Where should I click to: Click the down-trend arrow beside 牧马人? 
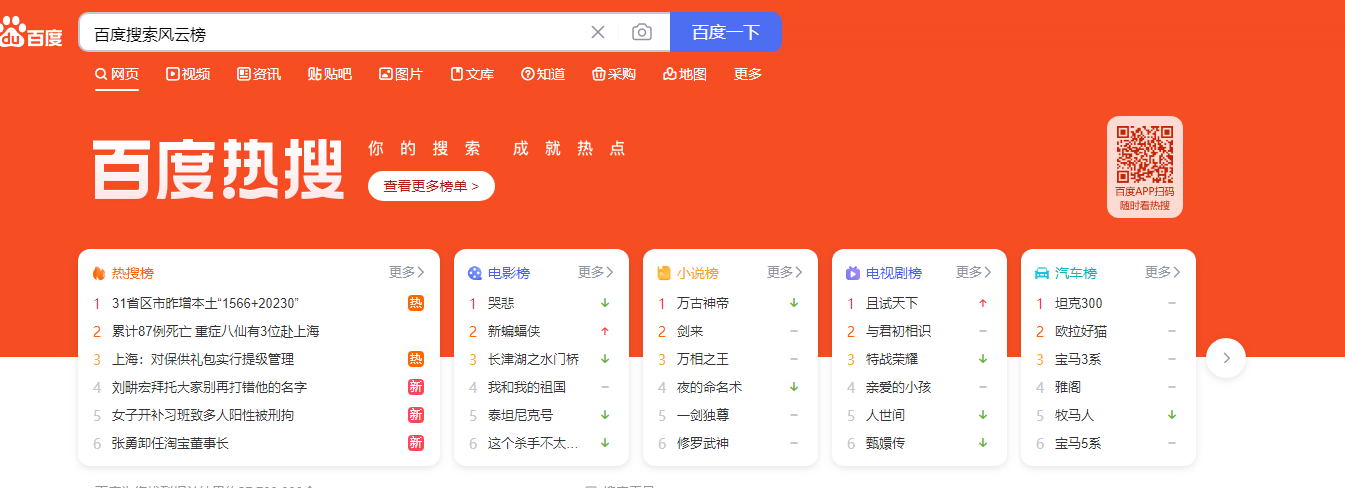click(1172, 415)
